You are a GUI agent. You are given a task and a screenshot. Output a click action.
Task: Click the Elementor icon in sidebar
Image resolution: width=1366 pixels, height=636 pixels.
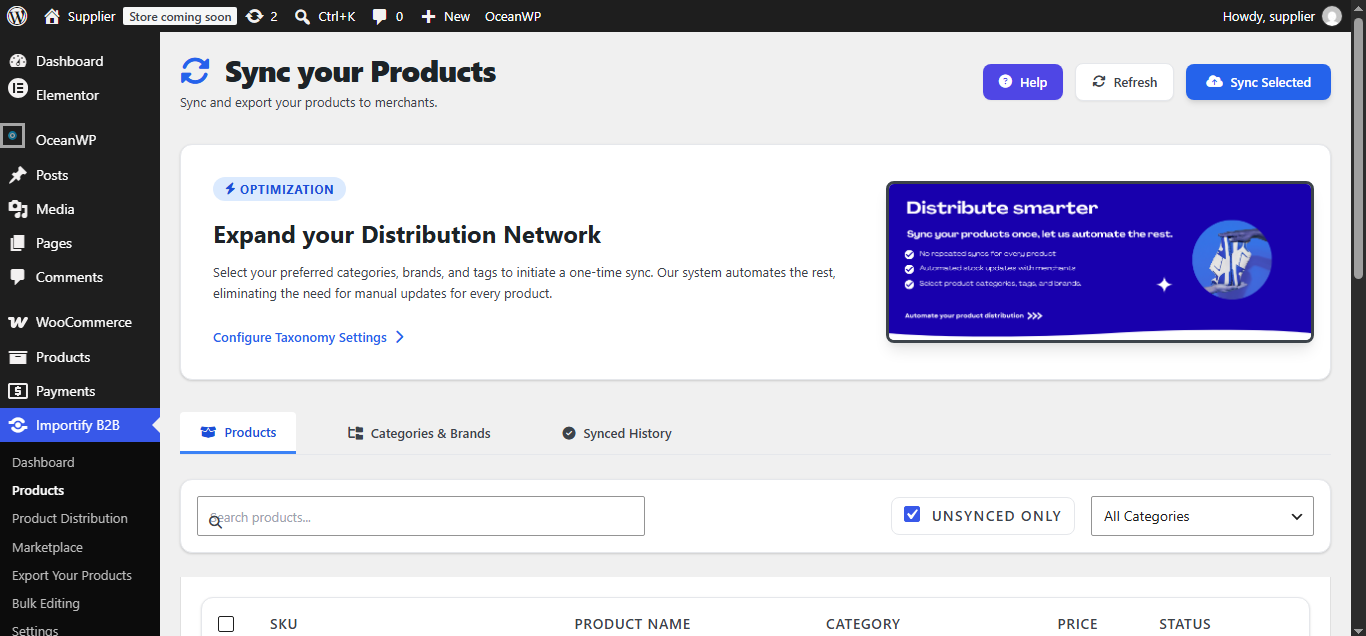click(17, 91)
